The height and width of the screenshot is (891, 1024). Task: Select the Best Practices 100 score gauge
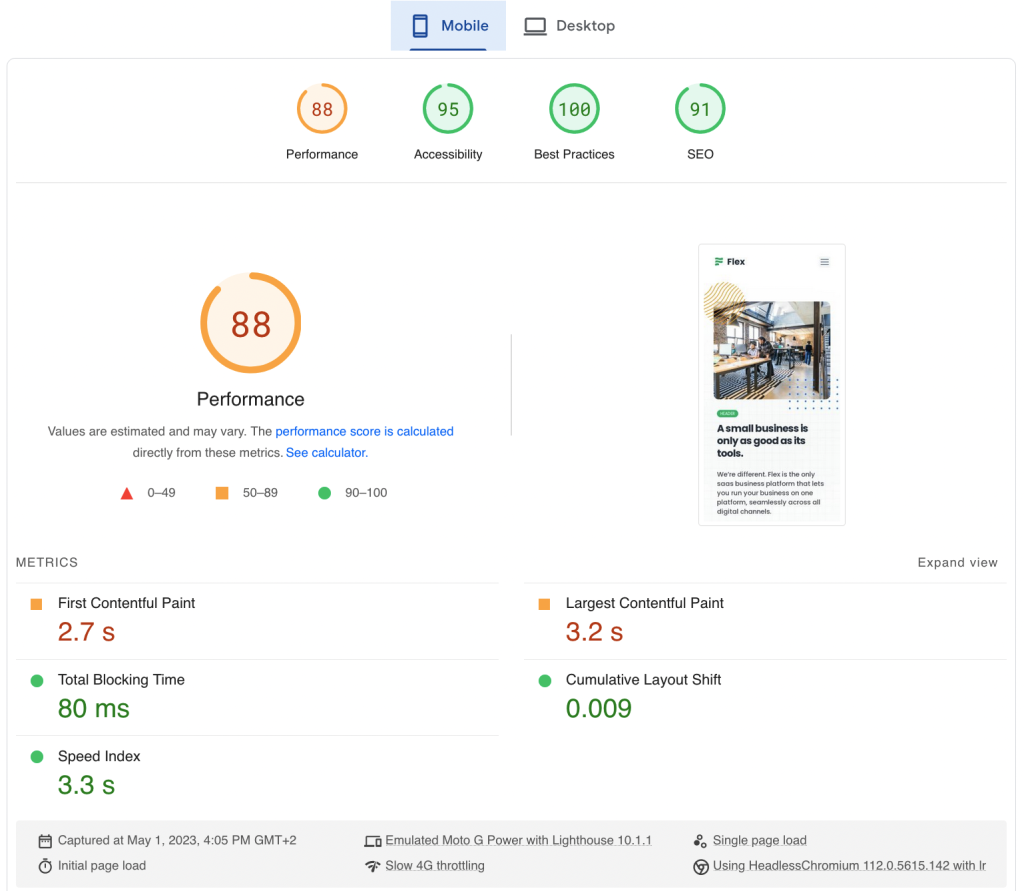[x=574, y=108]
